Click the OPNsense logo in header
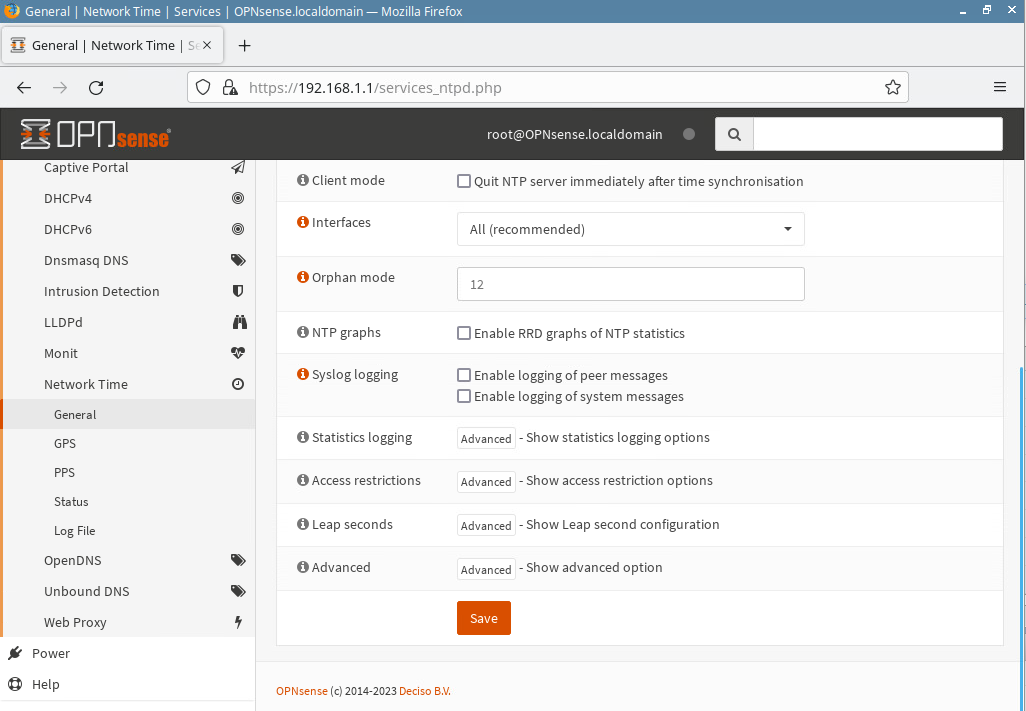 point(95,134)
